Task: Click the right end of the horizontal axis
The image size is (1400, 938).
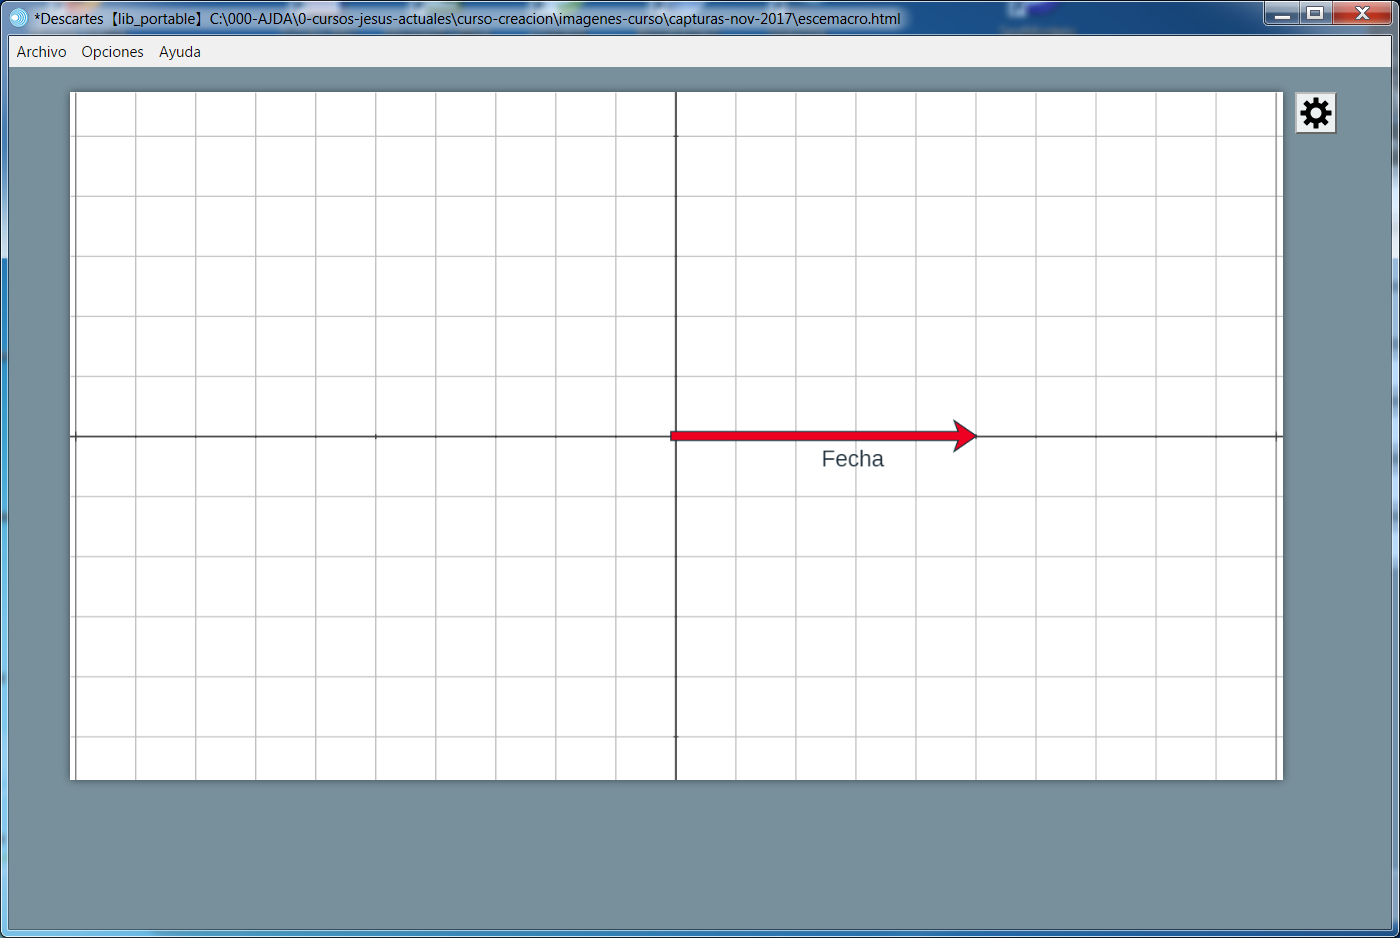Action: [1278, 436]
